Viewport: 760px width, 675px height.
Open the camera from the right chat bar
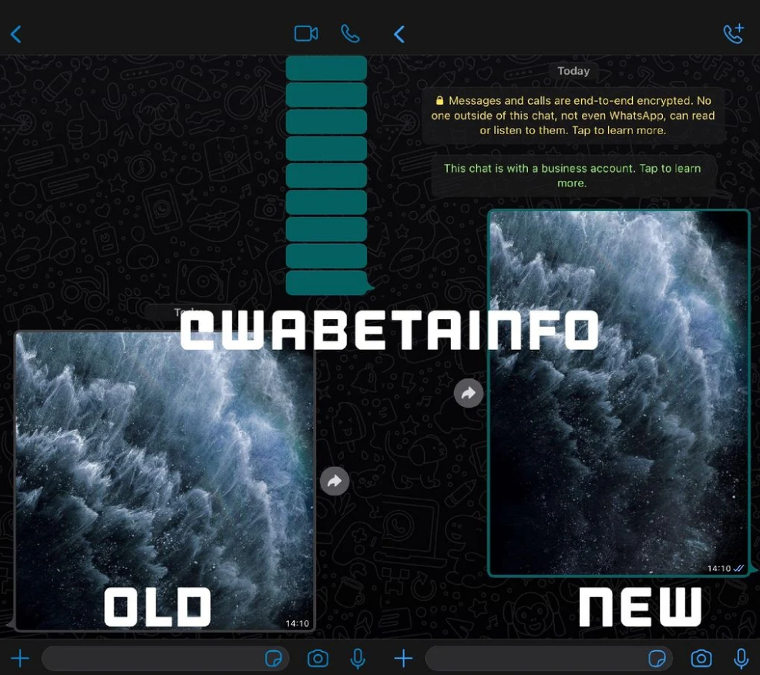coord(702,658)
